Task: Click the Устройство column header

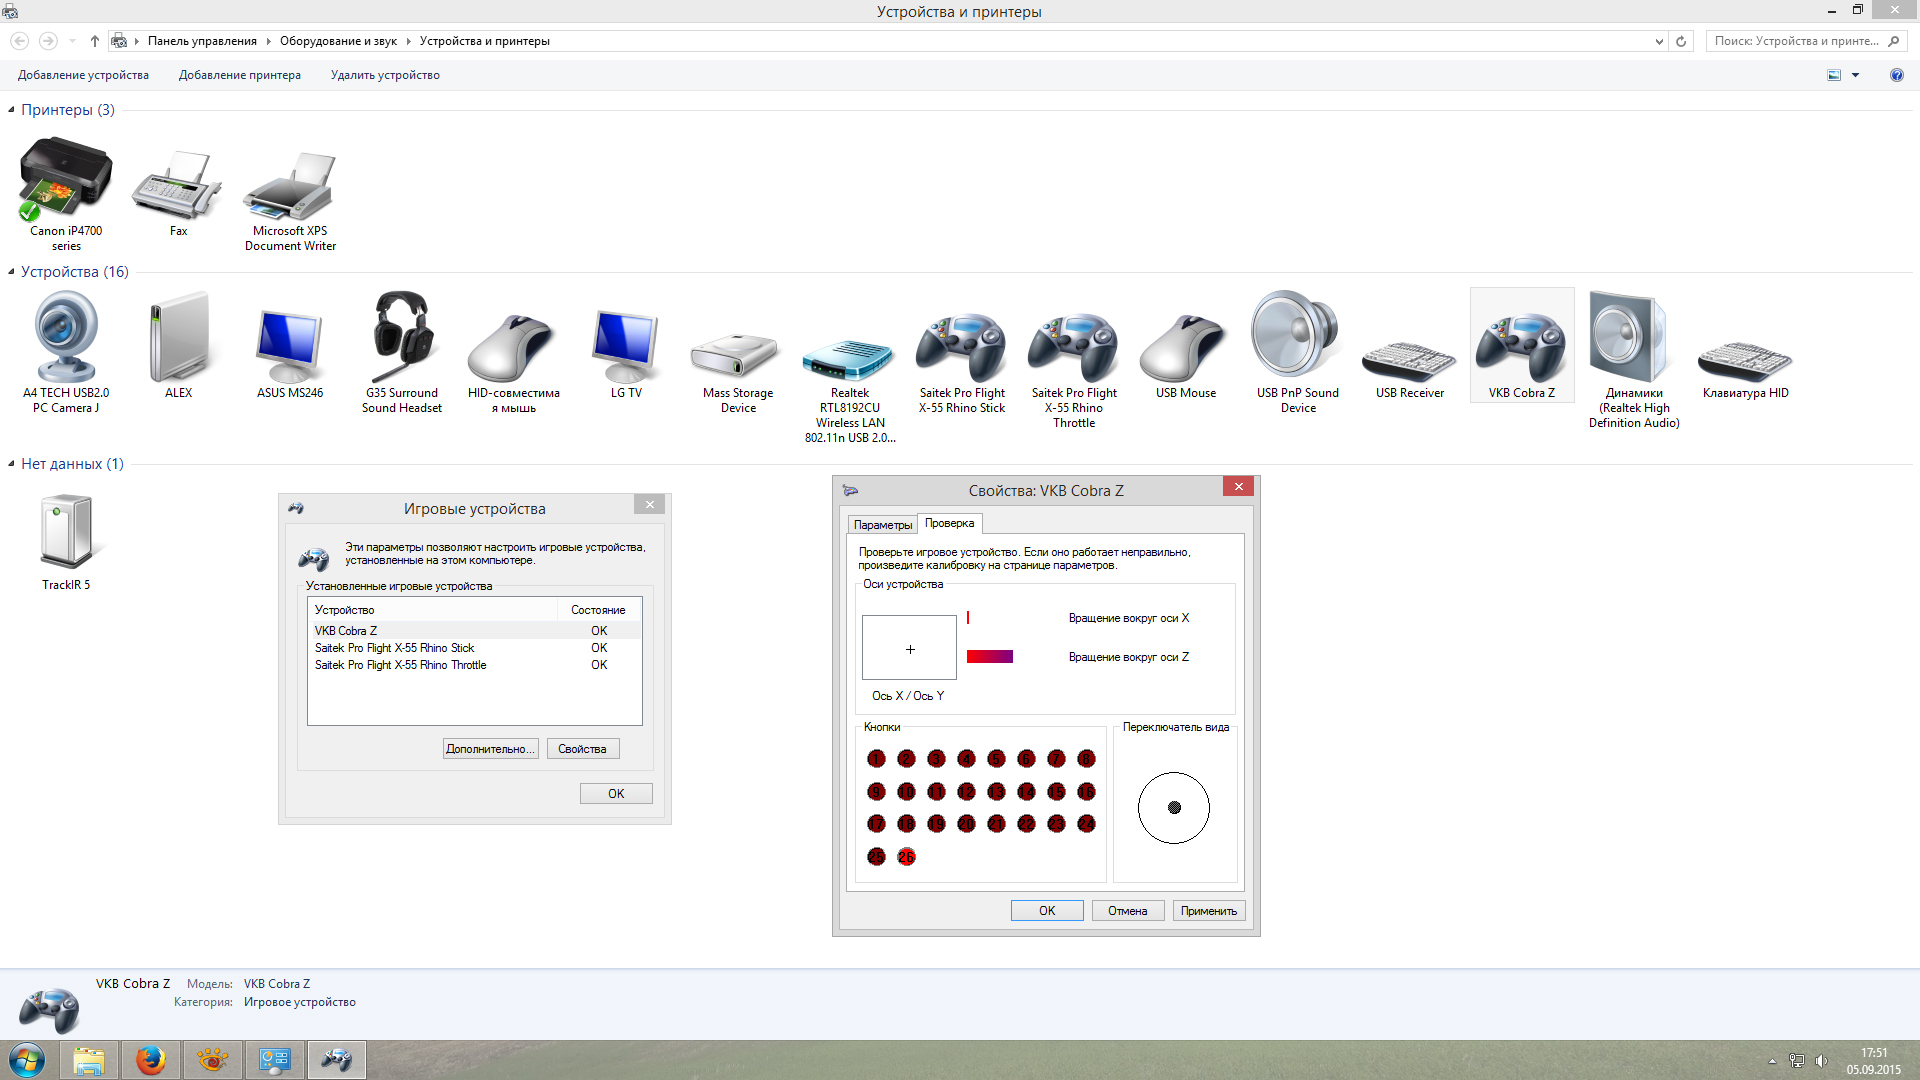Action: (x=432, y=610)
